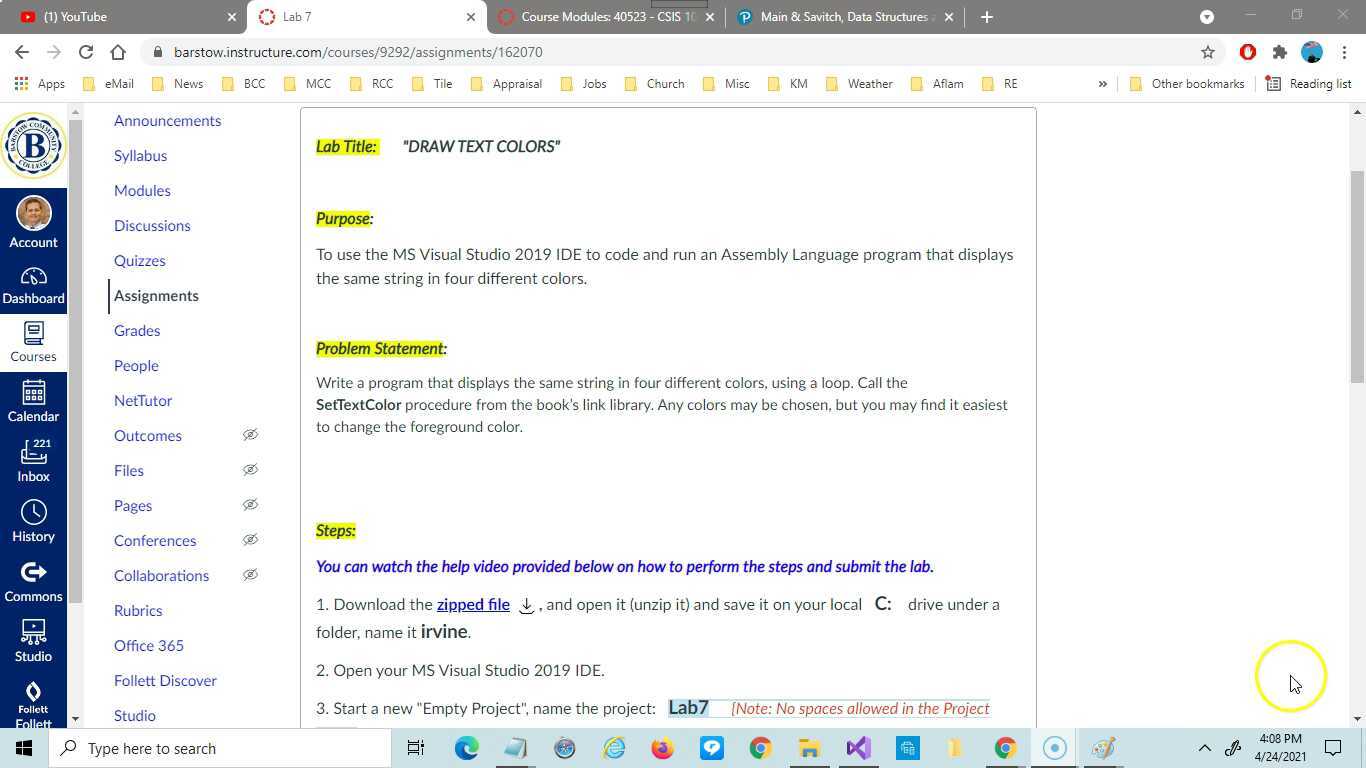Expand the Other bookmarks dropdown
Viewport: 1366px width, 768px height.
[1186, 83]
